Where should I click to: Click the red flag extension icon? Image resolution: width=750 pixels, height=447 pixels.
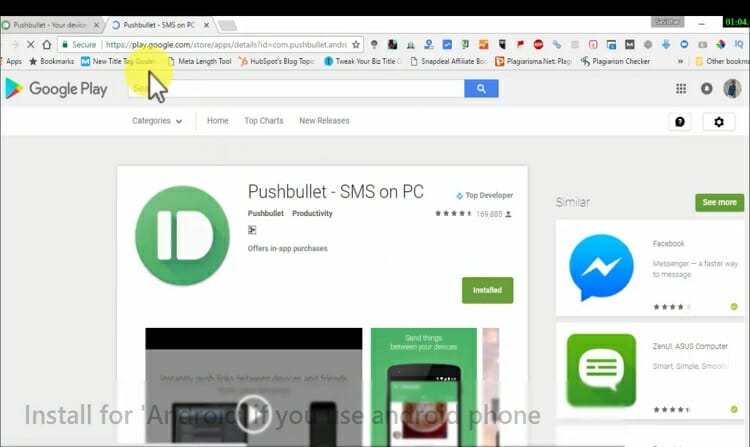[520, 44]
